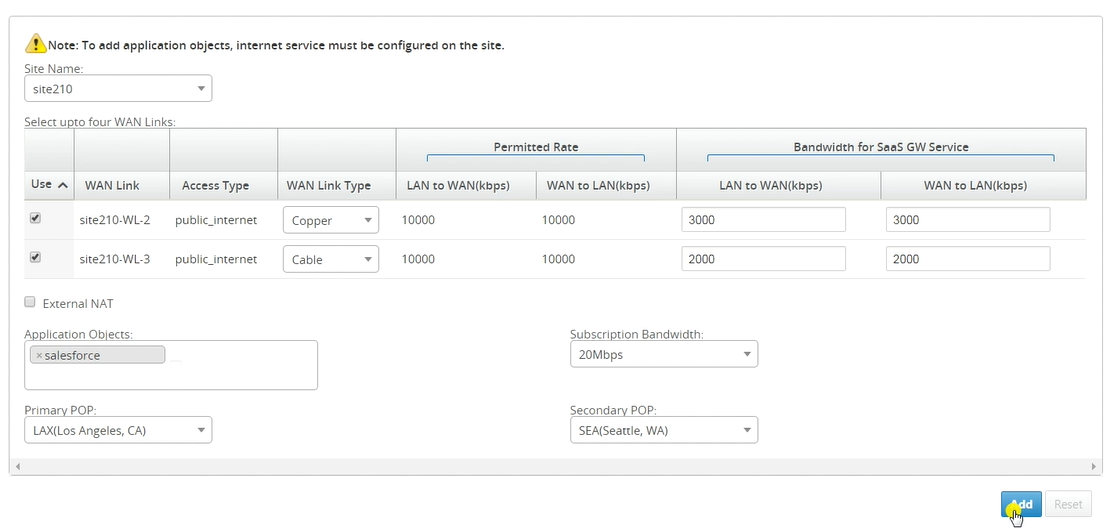Viewport: 1107px width, 529px height.
Task: Click public_internet in the site210-WL-2 row
Action: pyautogui.click(x=216, y=220)
